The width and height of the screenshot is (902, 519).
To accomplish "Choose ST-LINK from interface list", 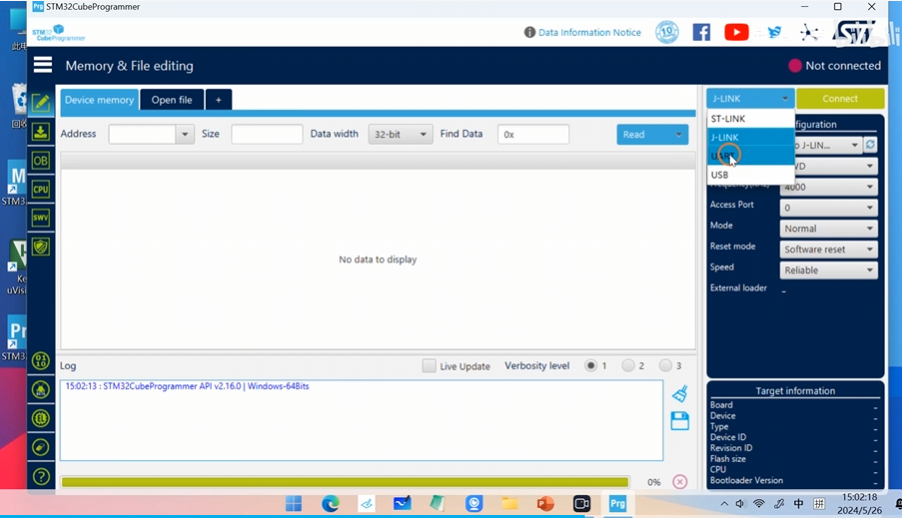I will click(x=751, y=119).
